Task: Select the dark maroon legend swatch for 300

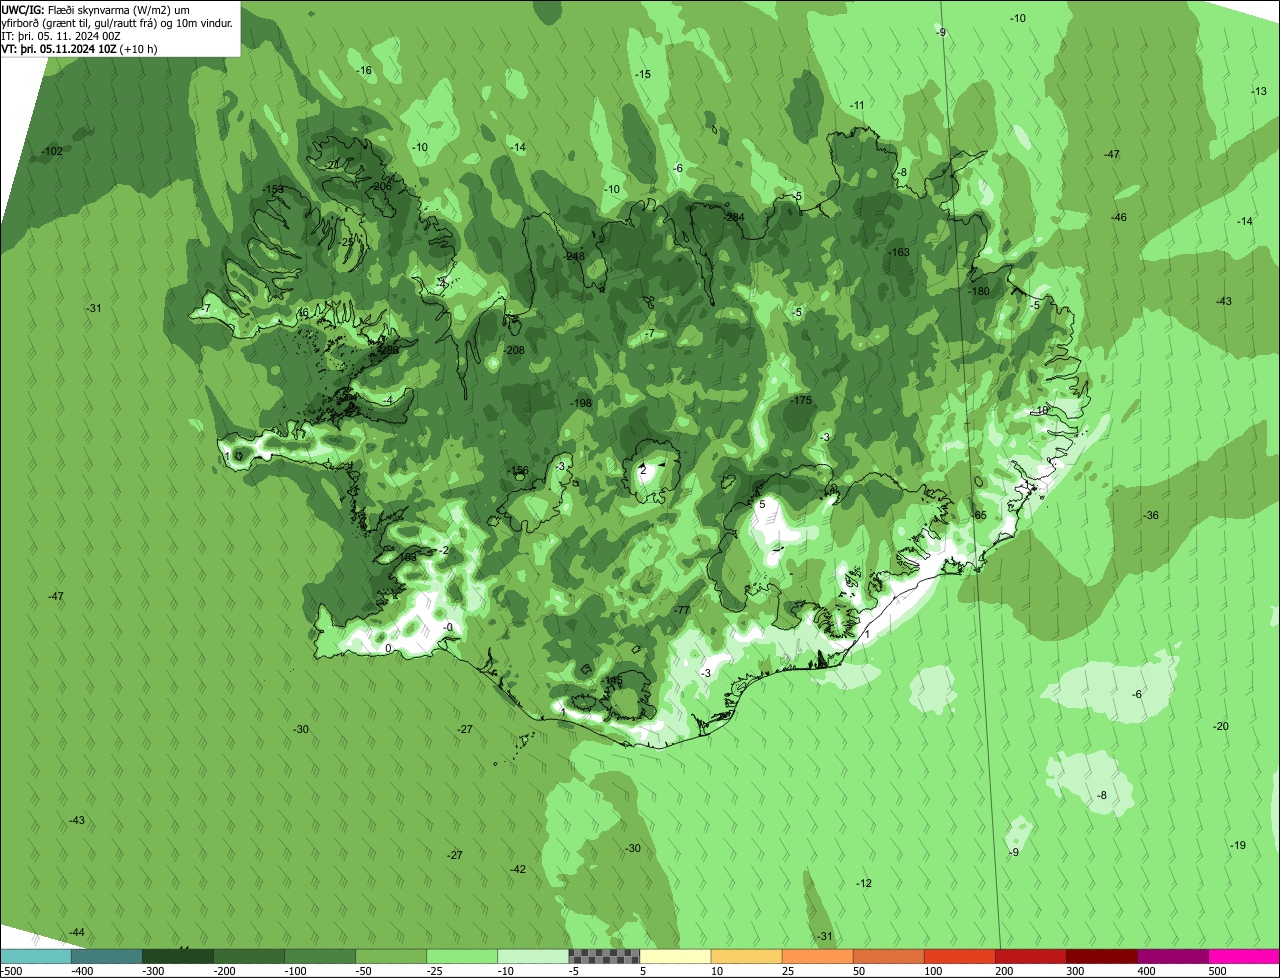Action: 1100,956
